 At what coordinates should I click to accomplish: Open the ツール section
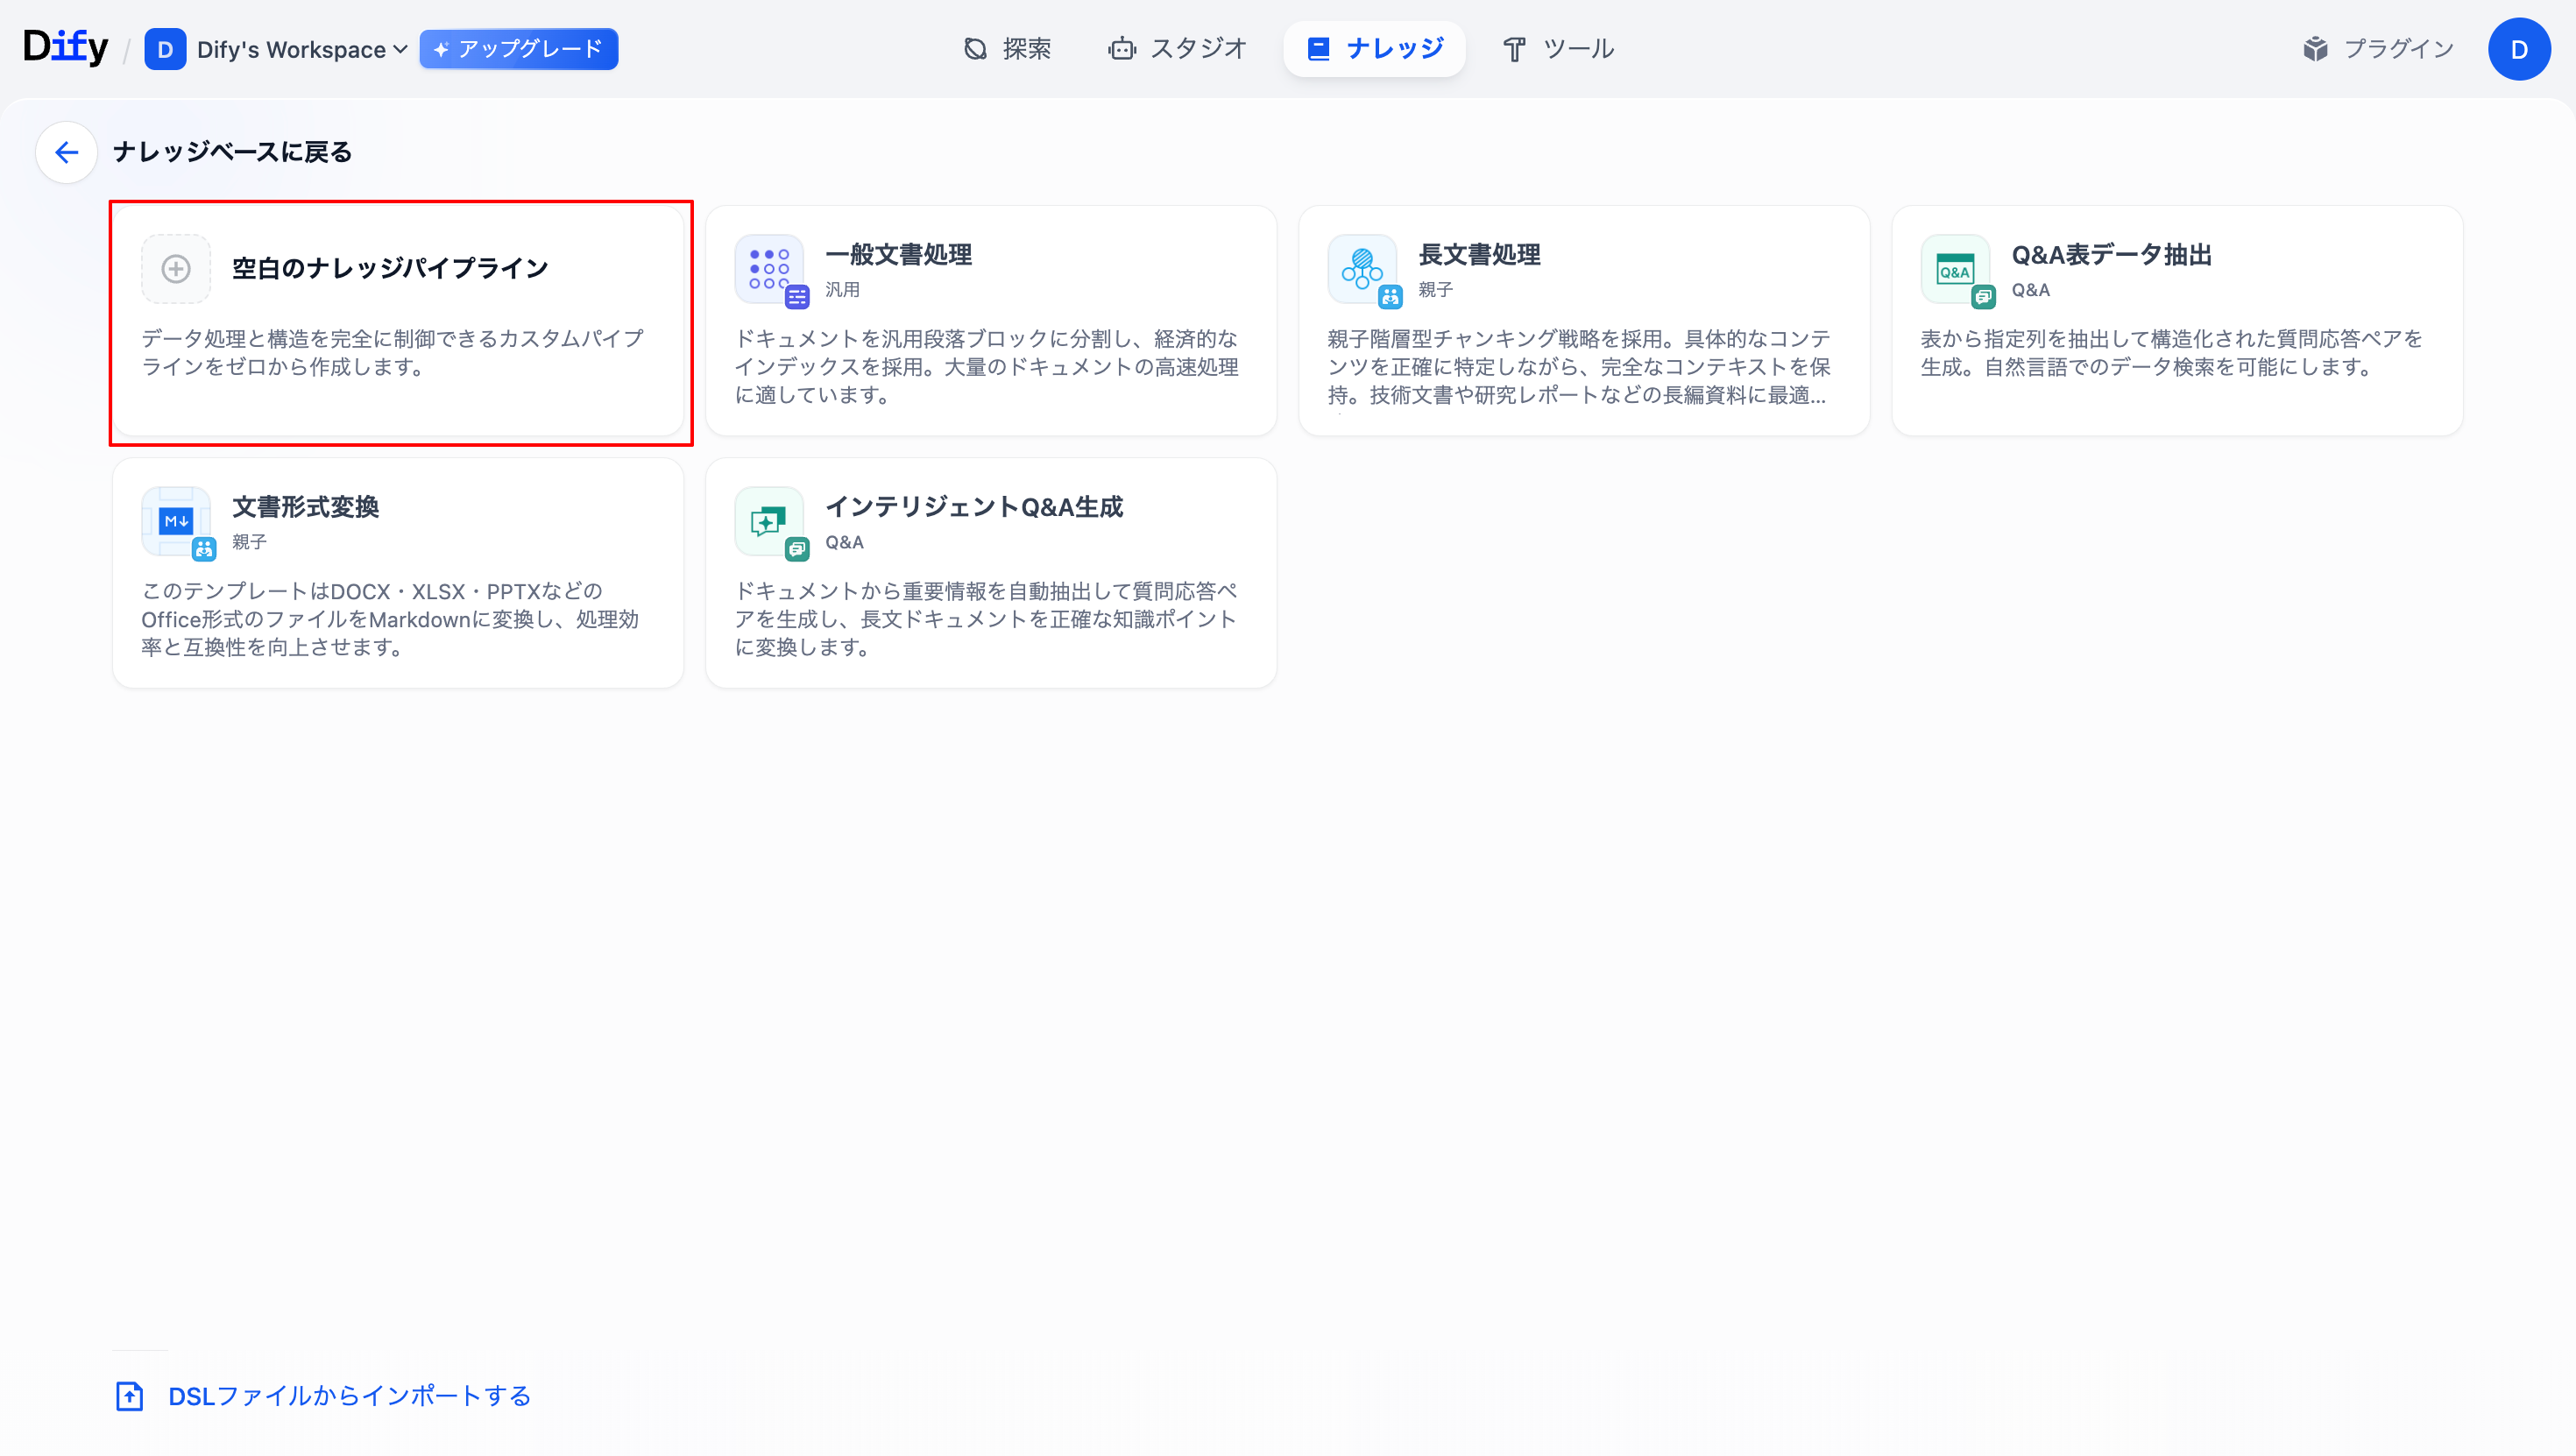pos(1557,48)
